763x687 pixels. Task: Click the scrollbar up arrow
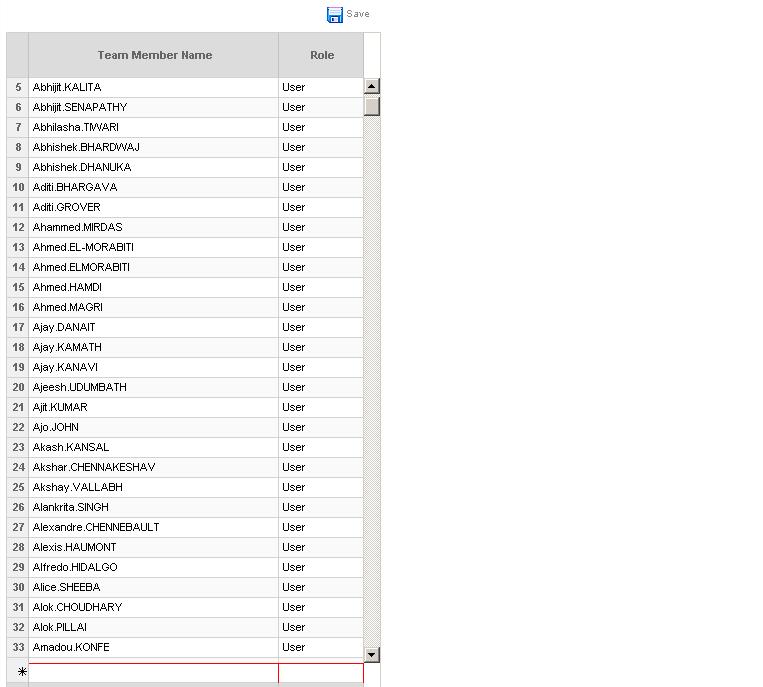tap(371, 86)
